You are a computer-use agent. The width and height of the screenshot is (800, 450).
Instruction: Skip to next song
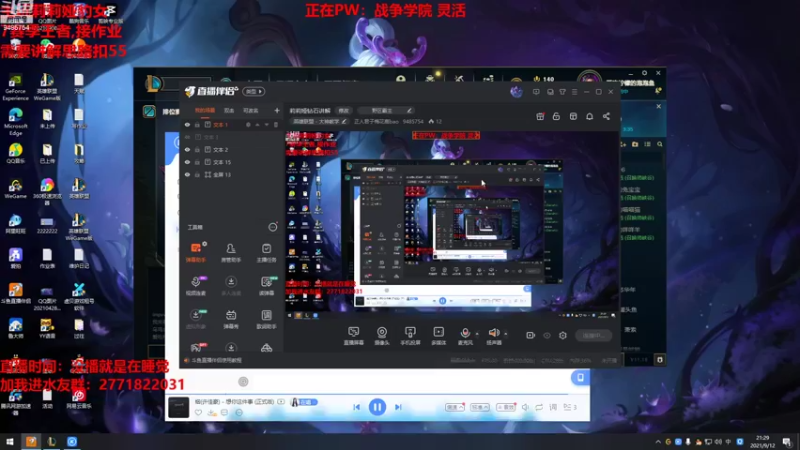point(398,407)
